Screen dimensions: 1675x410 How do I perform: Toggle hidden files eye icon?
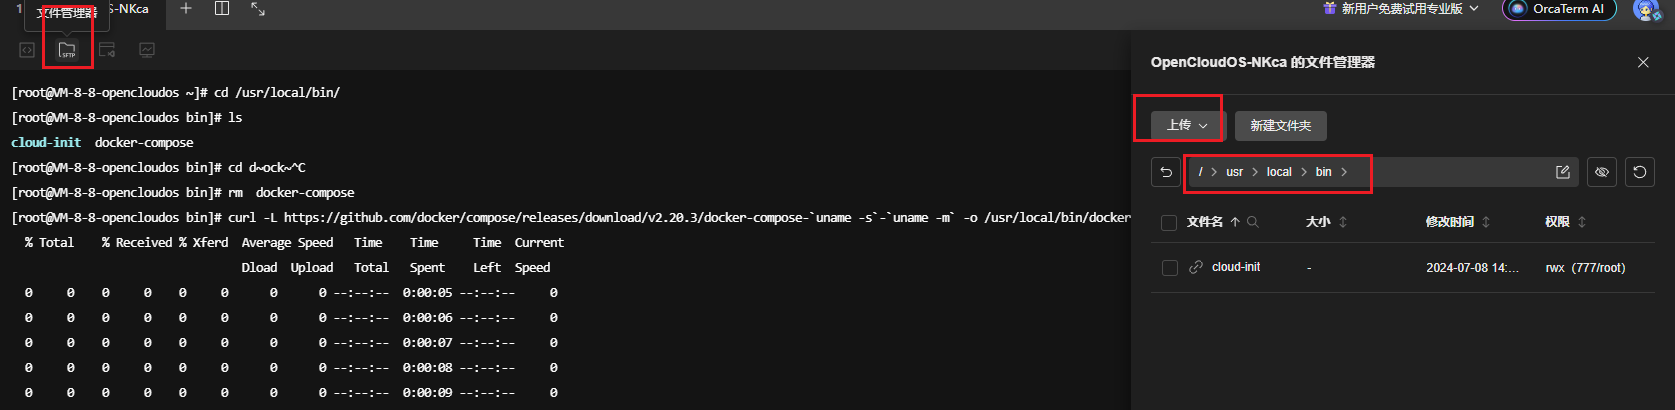(1602, 172)
